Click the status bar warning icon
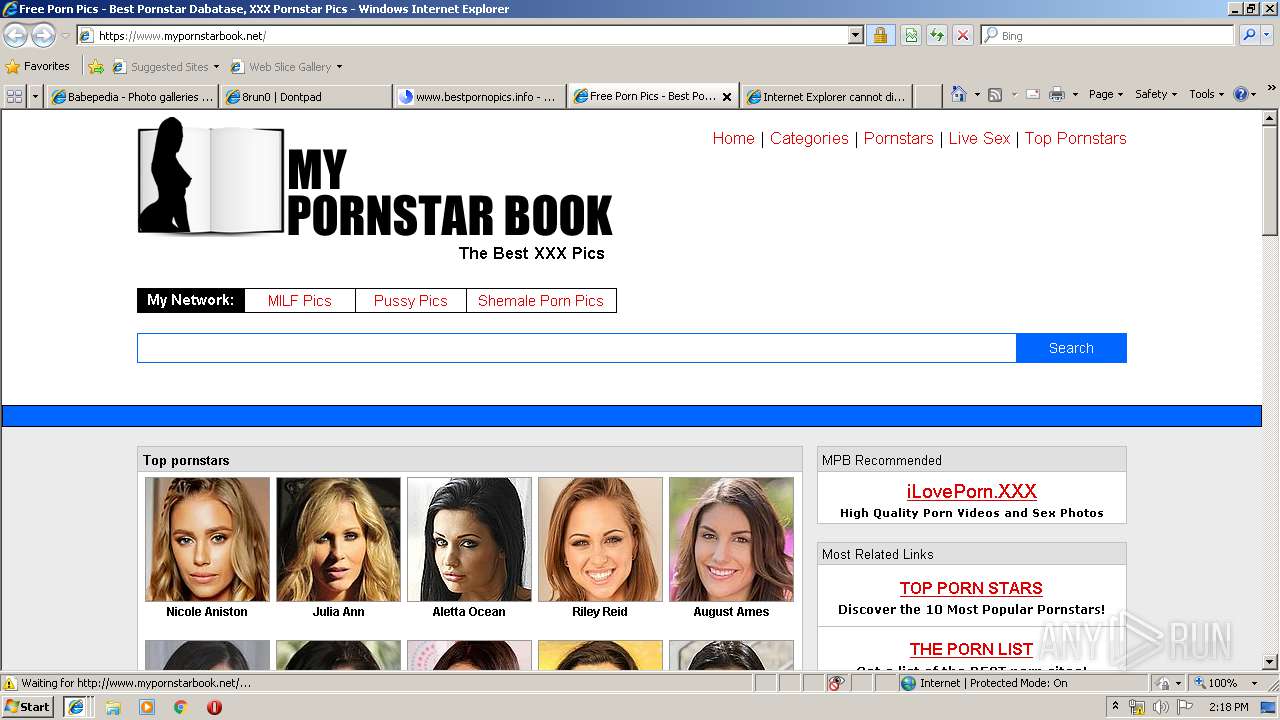1280x720 pixels. pyautogui.click(x=10, y=683)
